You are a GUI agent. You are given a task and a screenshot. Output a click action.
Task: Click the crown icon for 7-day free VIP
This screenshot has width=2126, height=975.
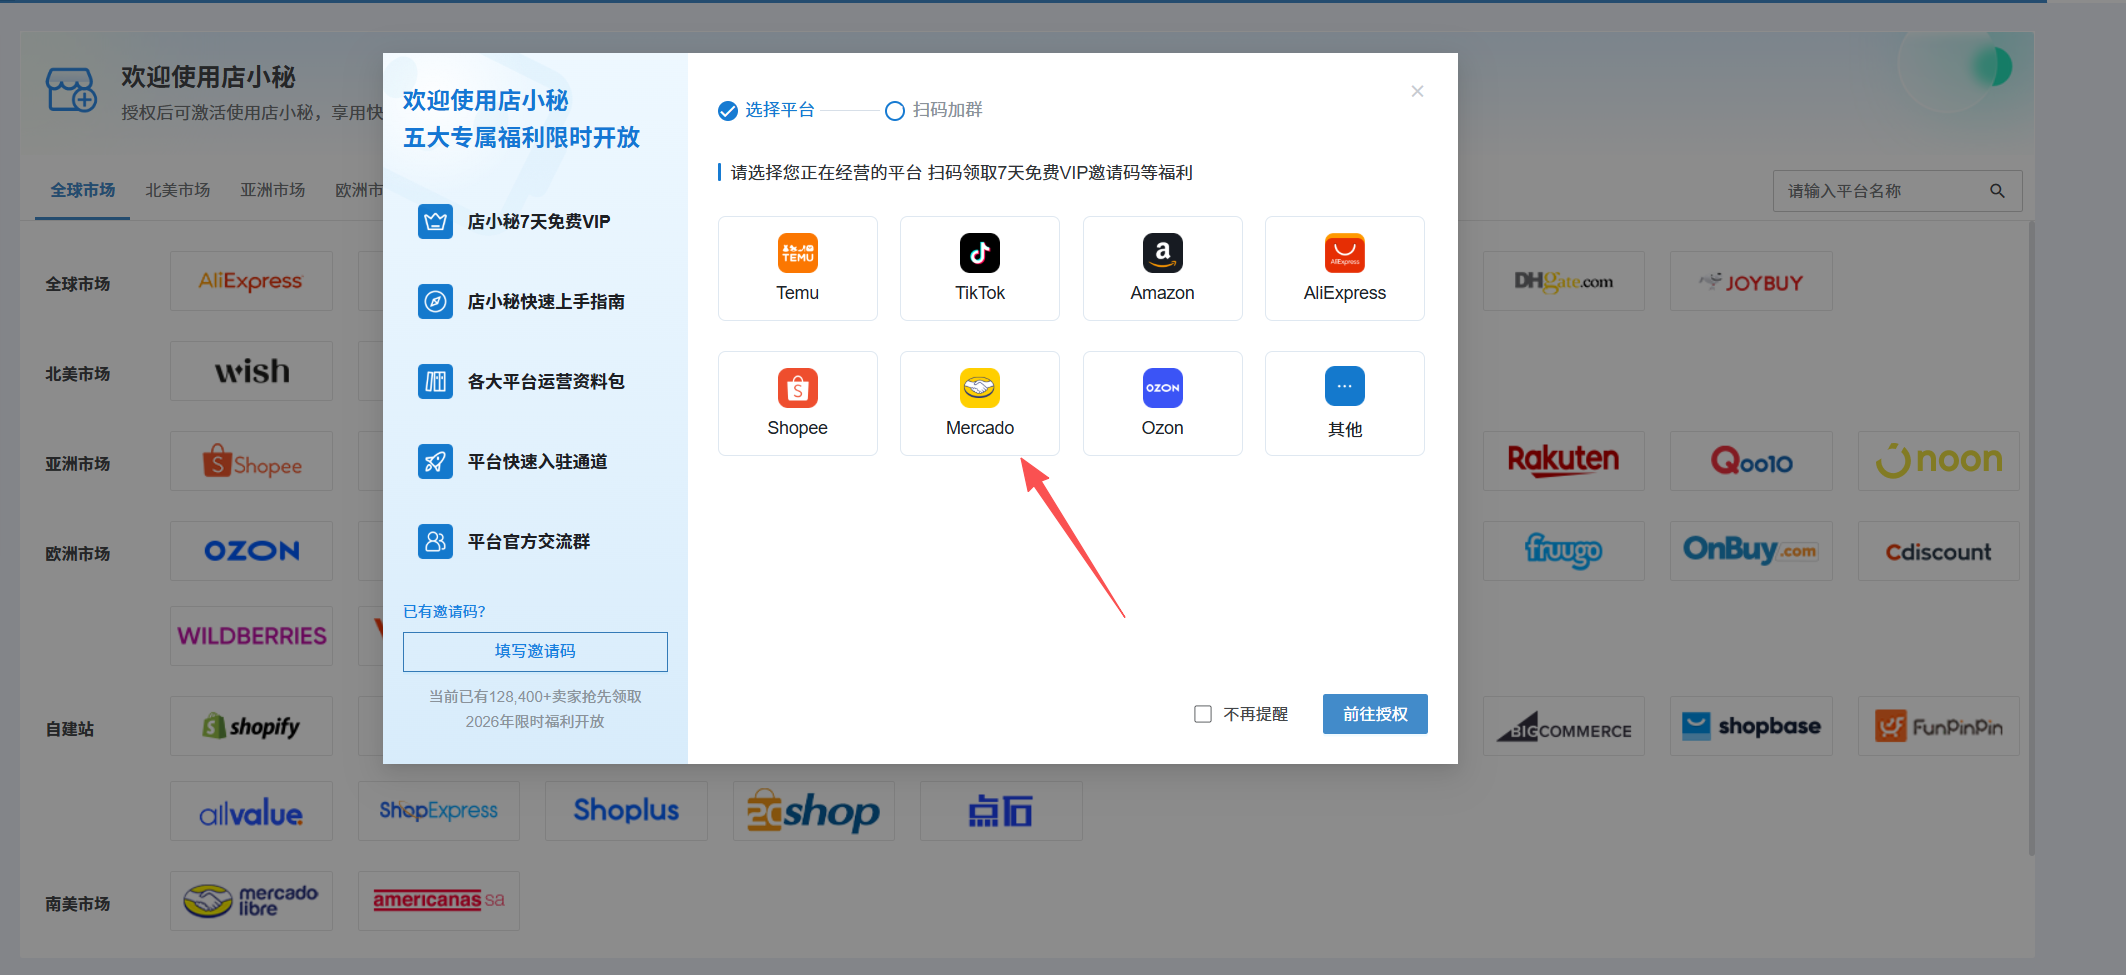pyautogui.click(x=435, y=221)
